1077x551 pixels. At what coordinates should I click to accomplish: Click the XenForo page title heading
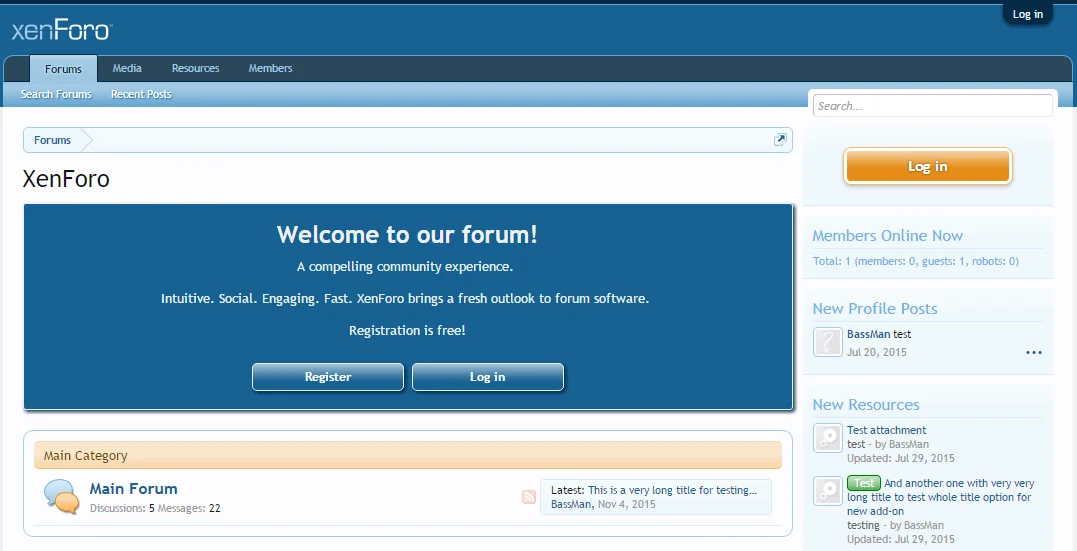(66, 179)
